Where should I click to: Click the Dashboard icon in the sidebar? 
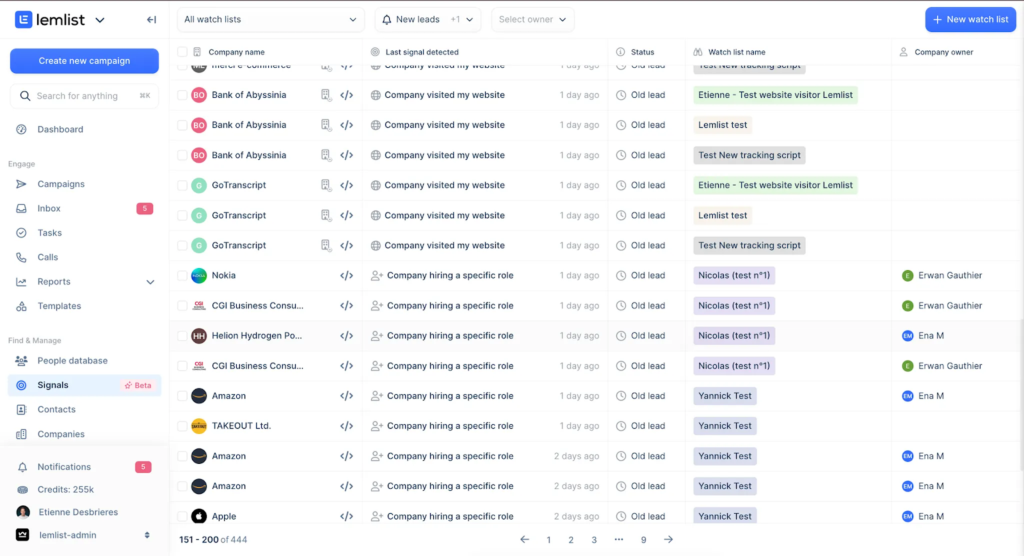coord(22,130)
